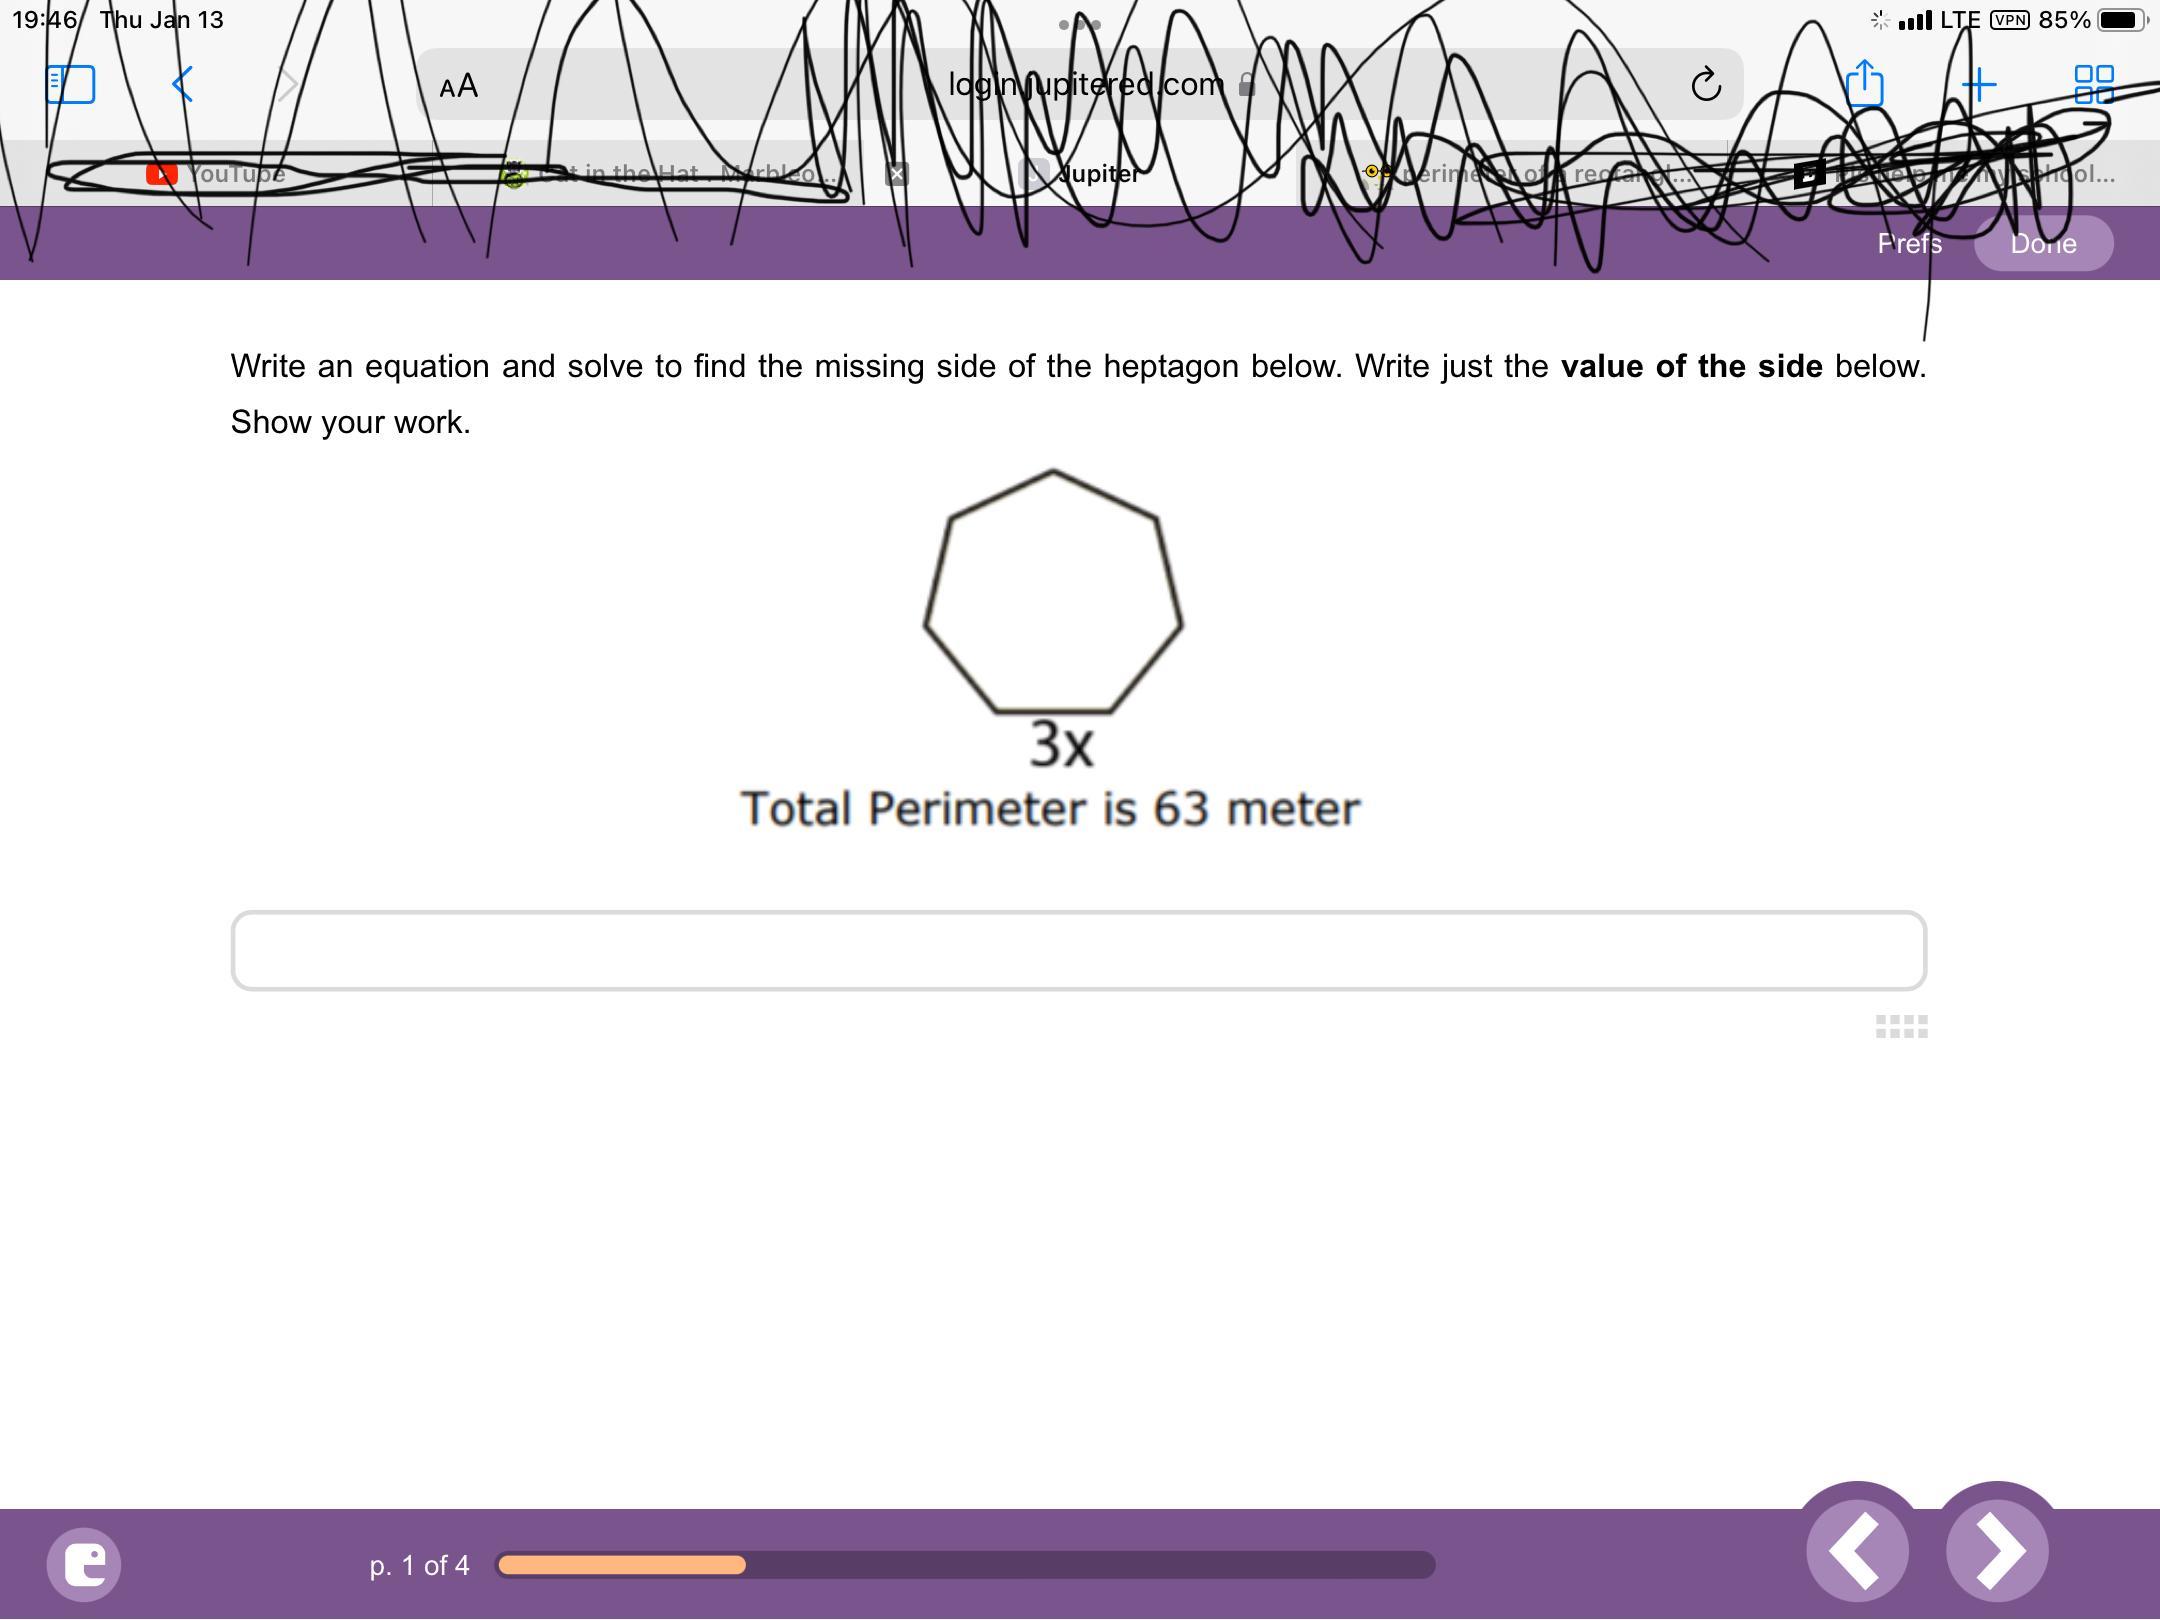Viewport: 2160px width, 1620px height.
Task: Open the Prefs link
Action: (x=1909, y=244)
